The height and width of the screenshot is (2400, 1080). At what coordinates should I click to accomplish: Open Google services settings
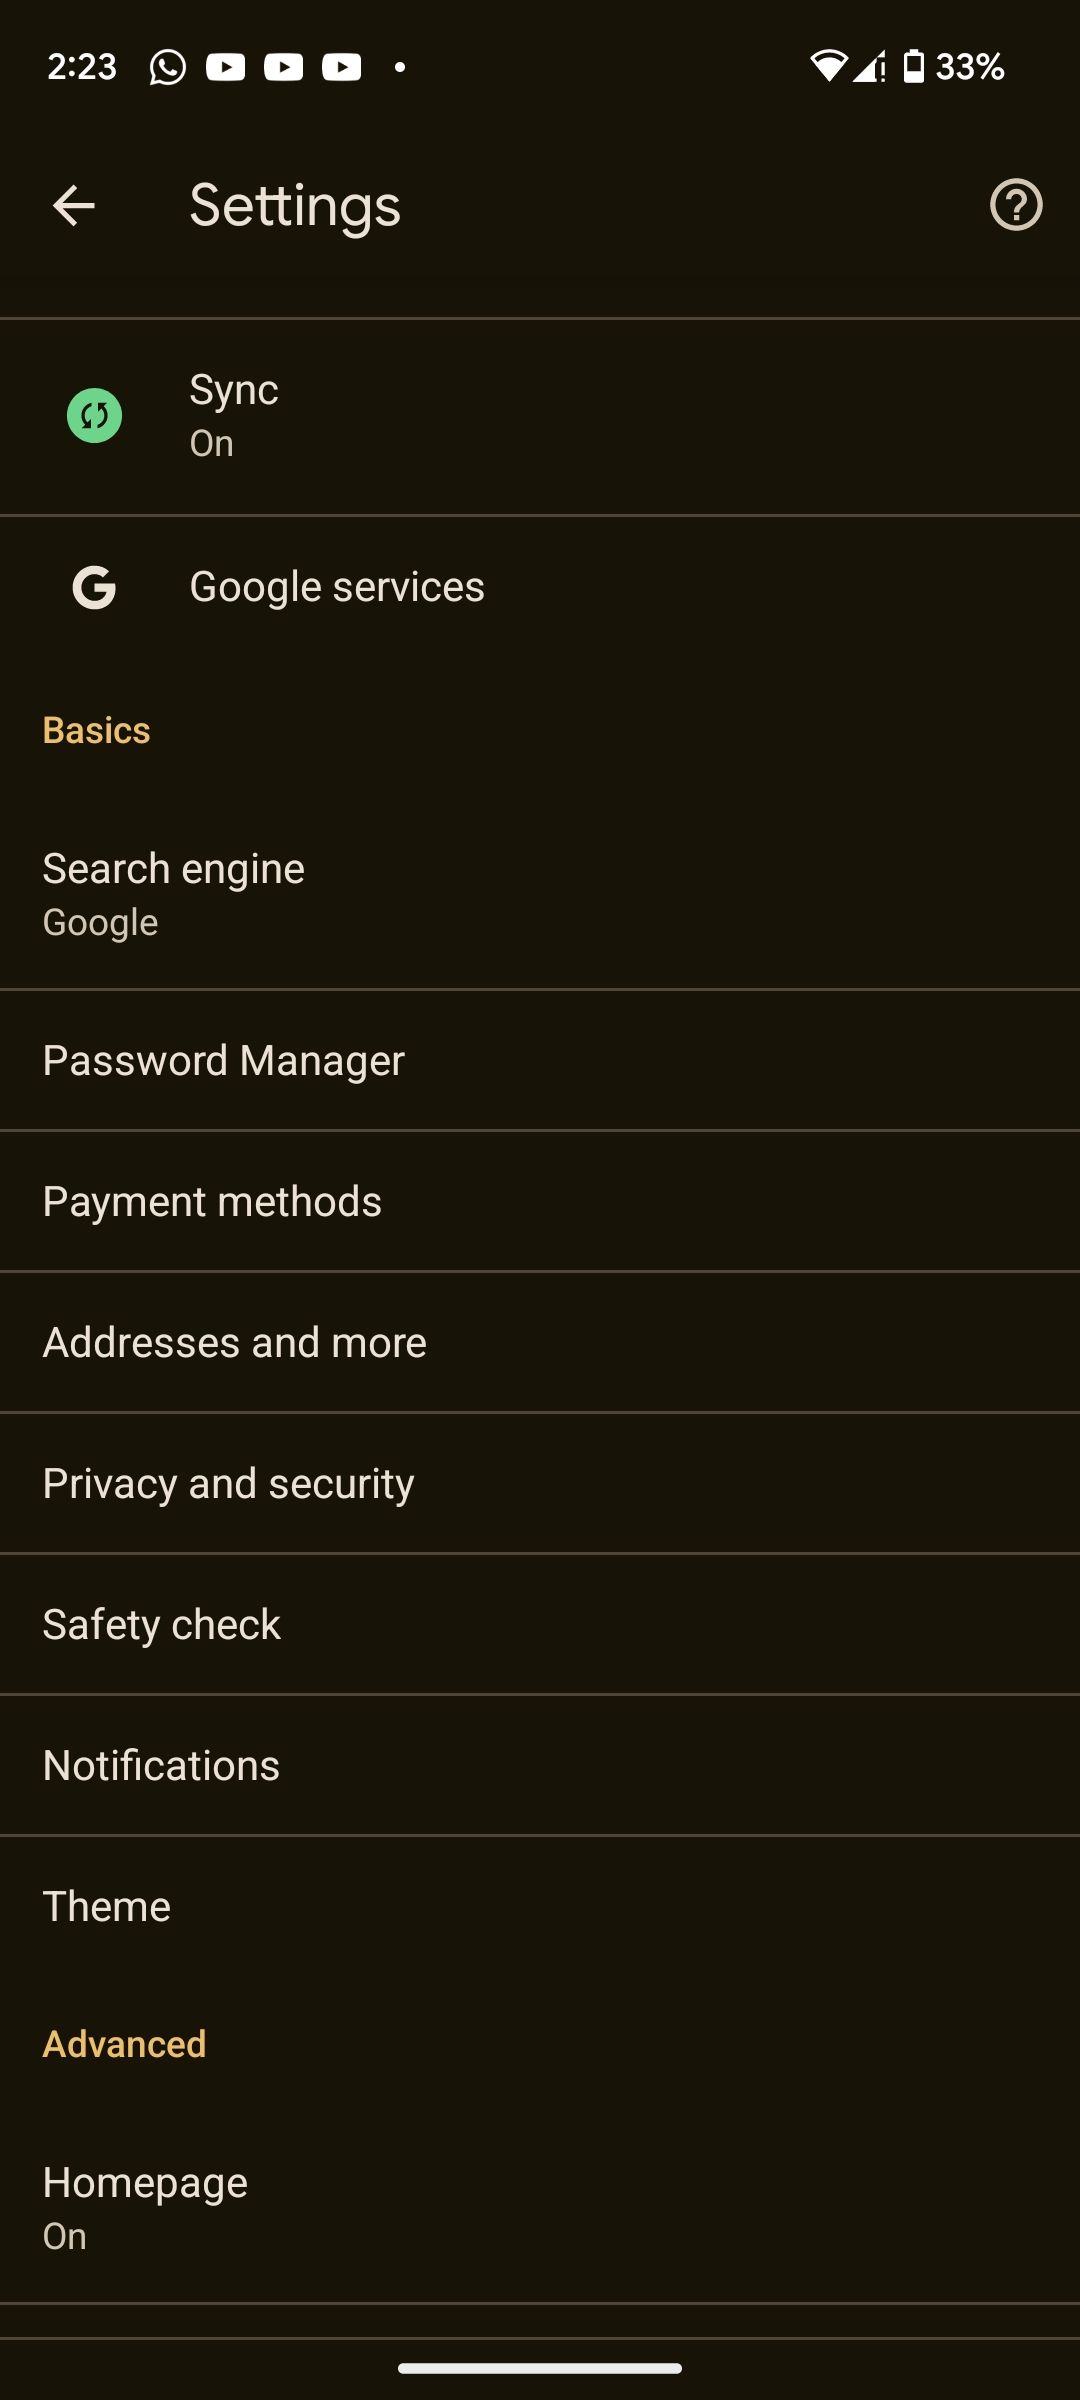(540, 587)
